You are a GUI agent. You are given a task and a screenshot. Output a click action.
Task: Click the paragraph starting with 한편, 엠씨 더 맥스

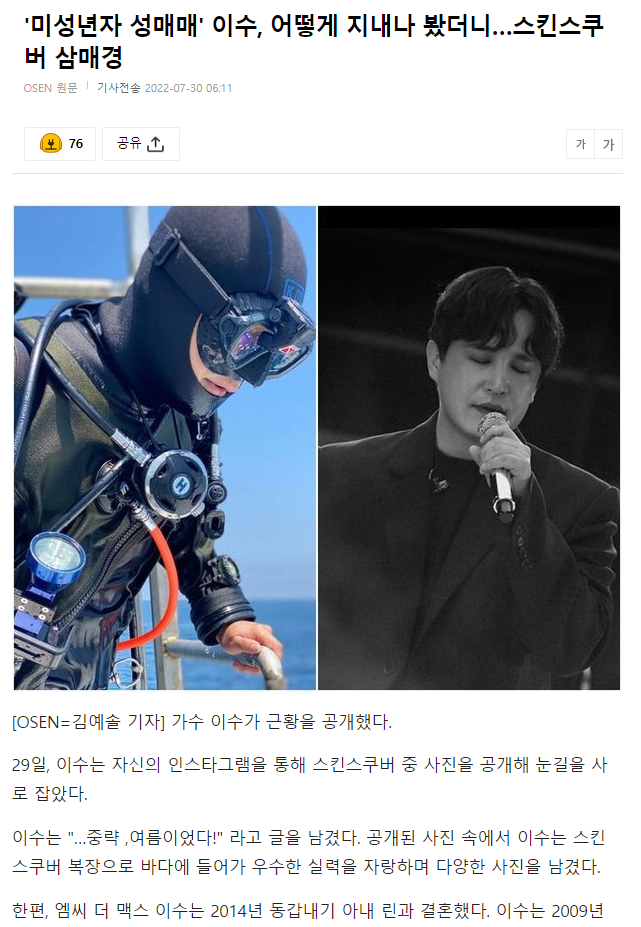[307, 911]
